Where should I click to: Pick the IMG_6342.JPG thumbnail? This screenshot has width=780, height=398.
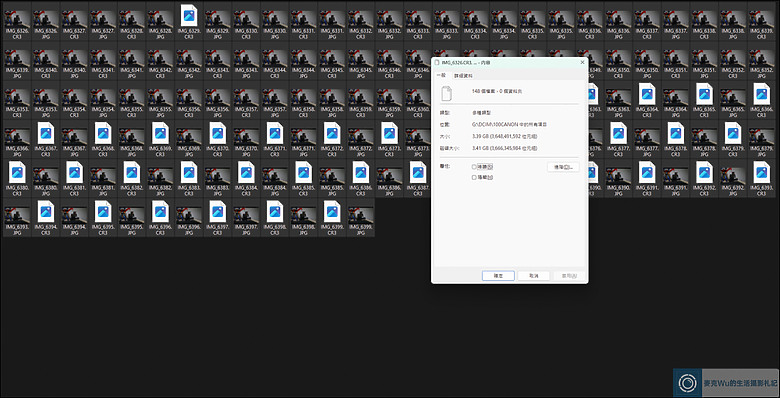pyautogui.click(x=189, y=58)
